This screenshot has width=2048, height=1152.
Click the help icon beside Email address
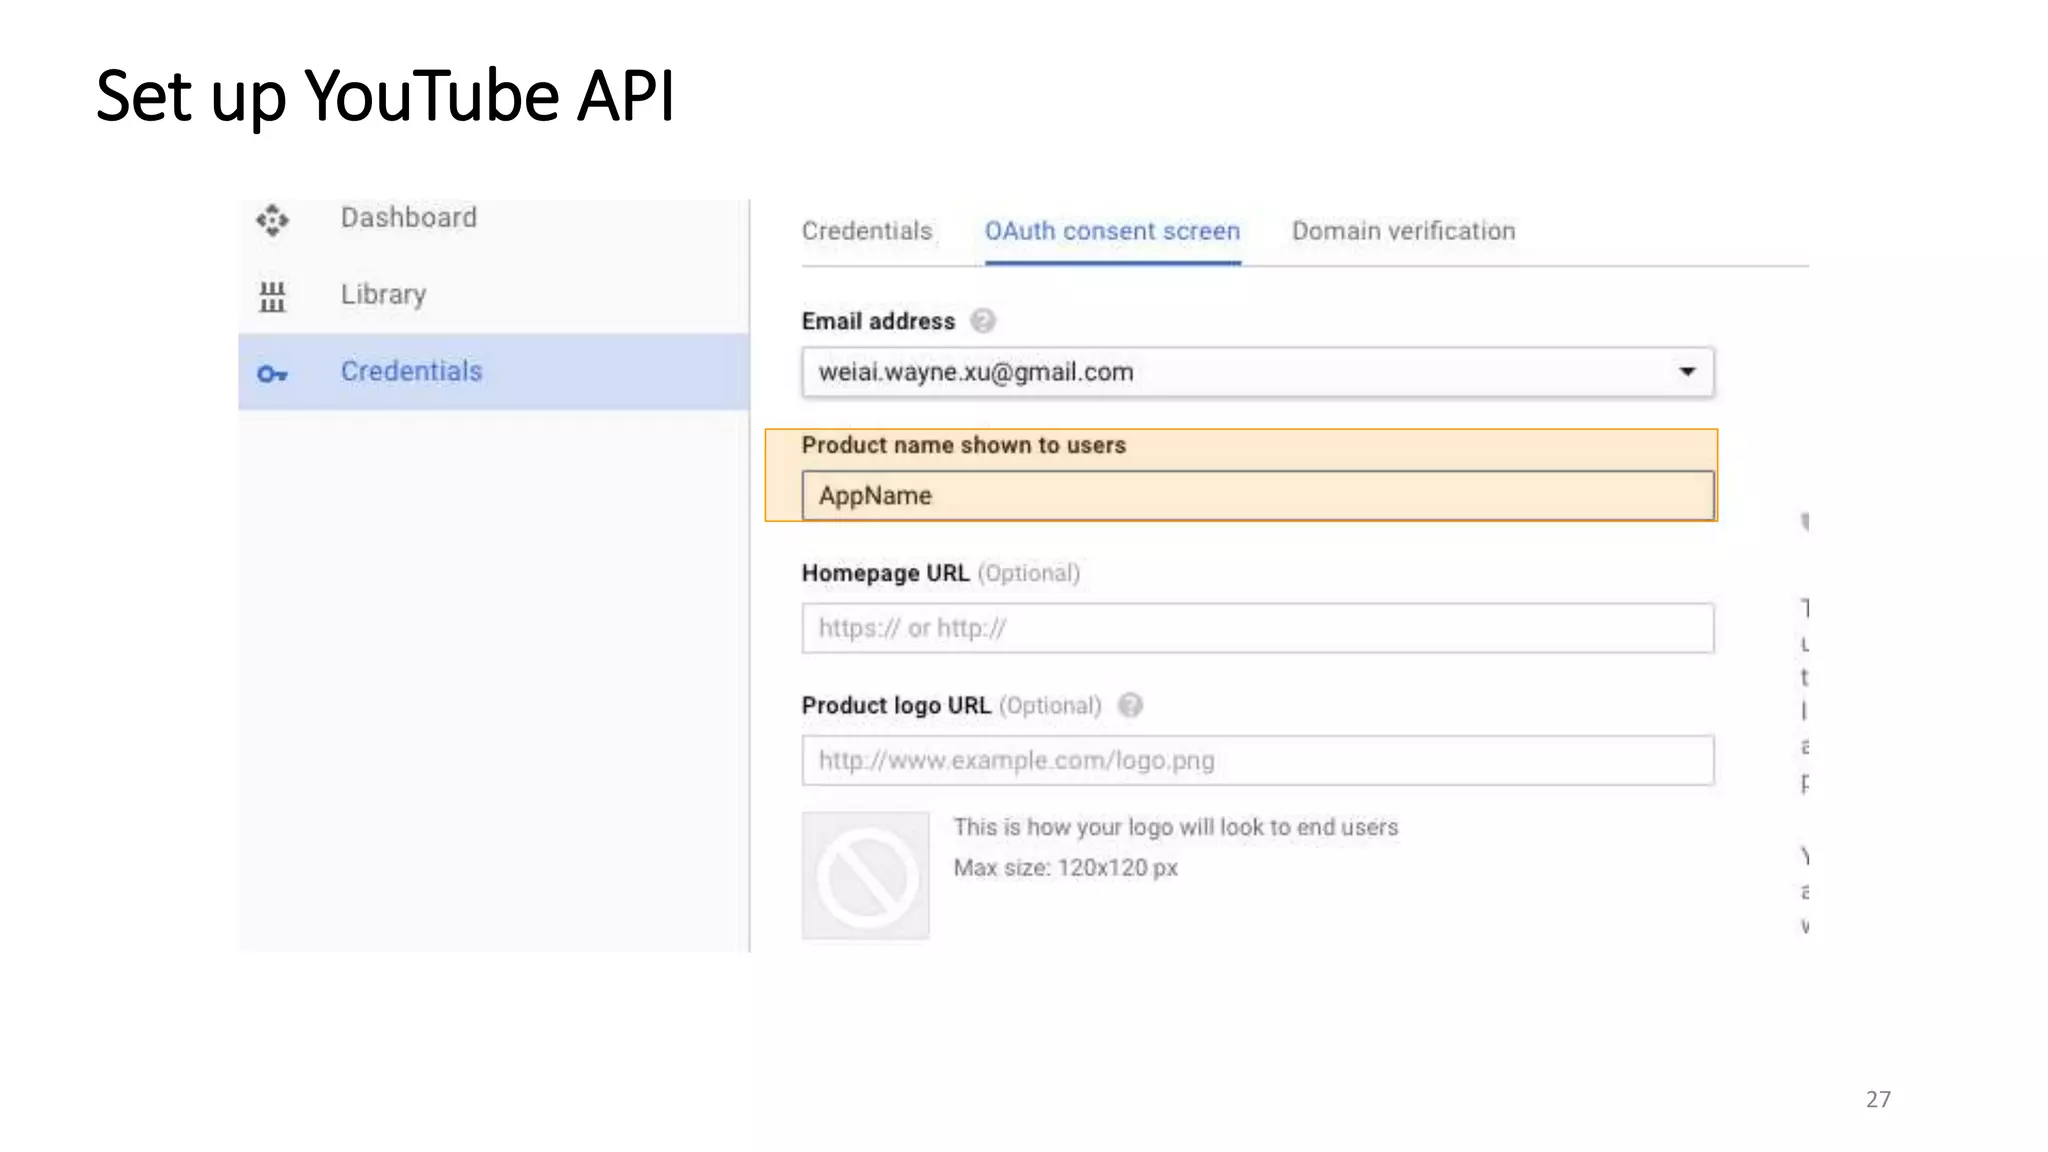click(983, 321)
